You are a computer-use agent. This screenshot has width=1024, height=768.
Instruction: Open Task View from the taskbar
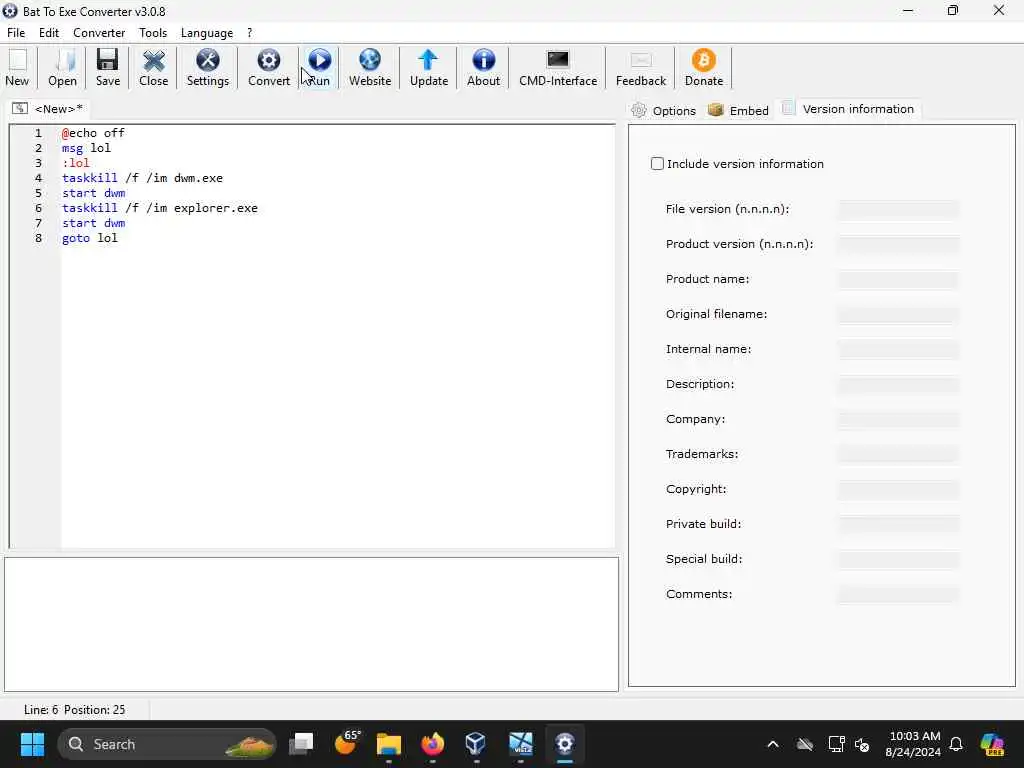pos(301,744)
